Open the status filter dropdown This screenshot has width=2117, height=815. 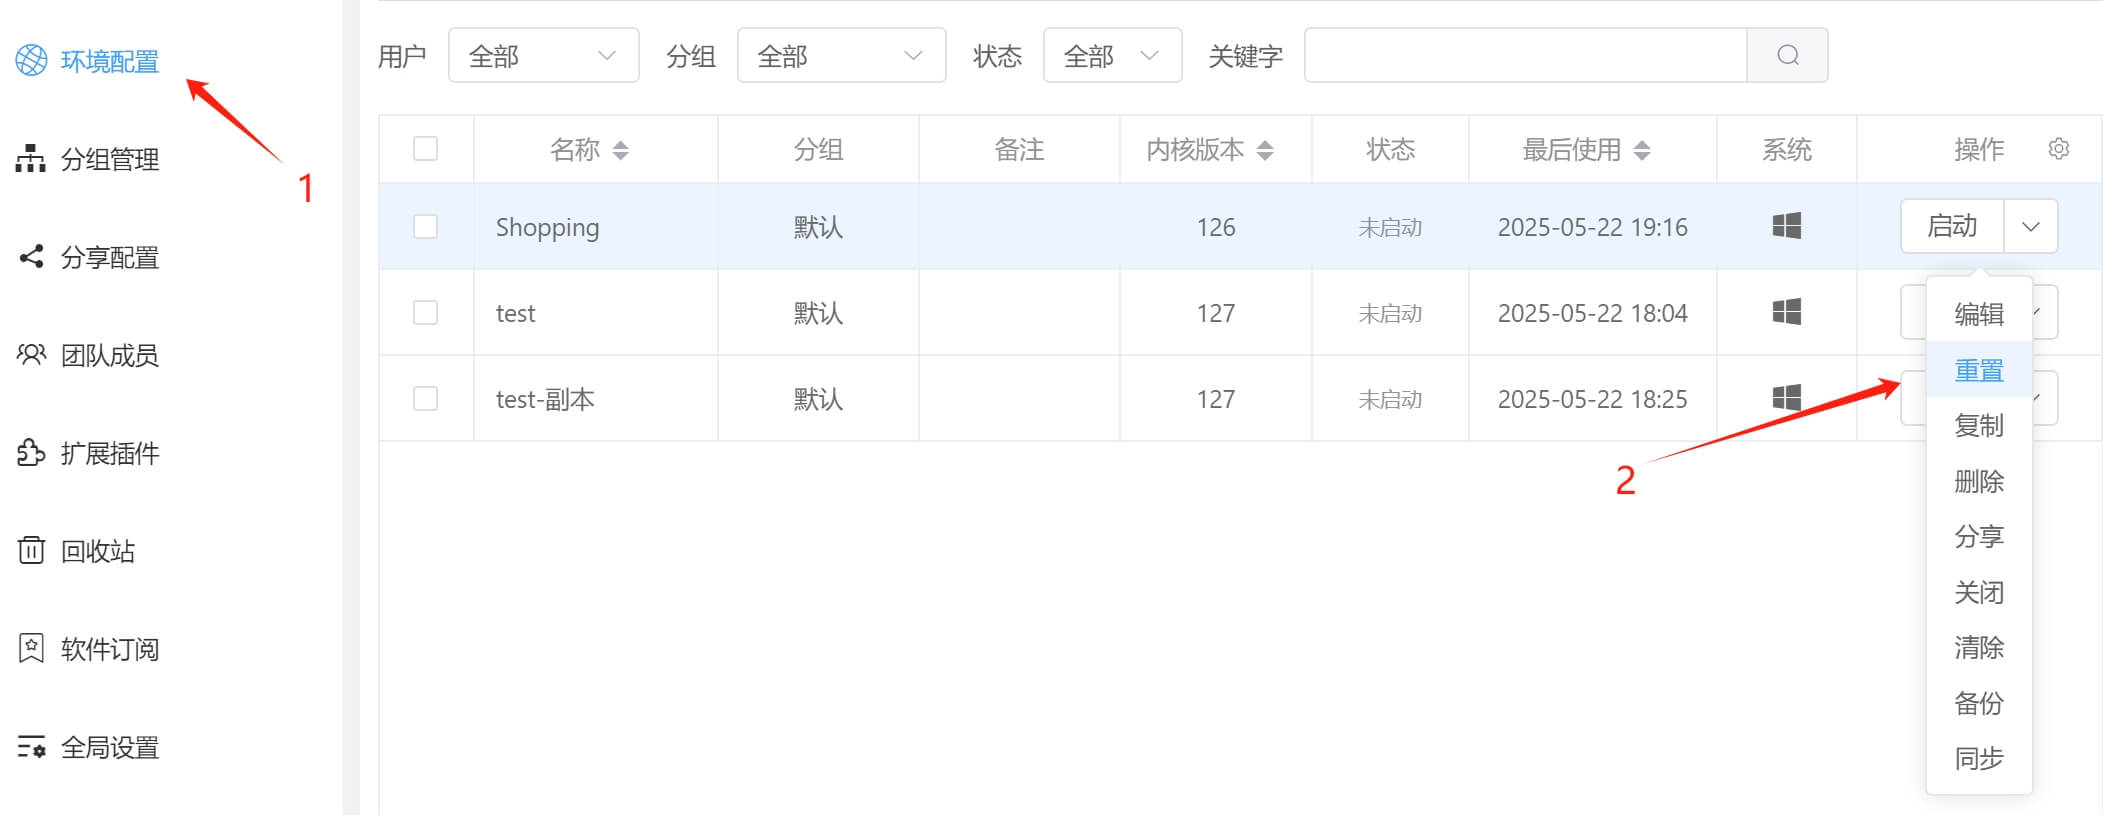pos(1112,56)
